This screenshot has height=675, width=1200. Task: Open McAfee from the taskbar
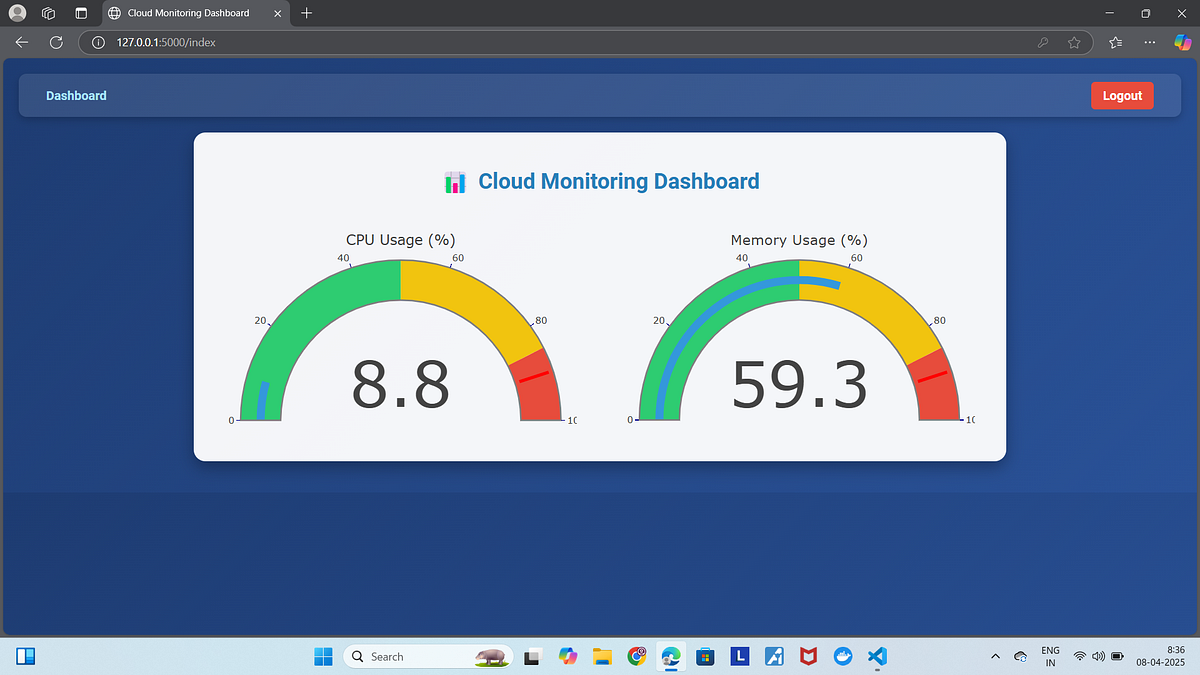tap(807, 656)
